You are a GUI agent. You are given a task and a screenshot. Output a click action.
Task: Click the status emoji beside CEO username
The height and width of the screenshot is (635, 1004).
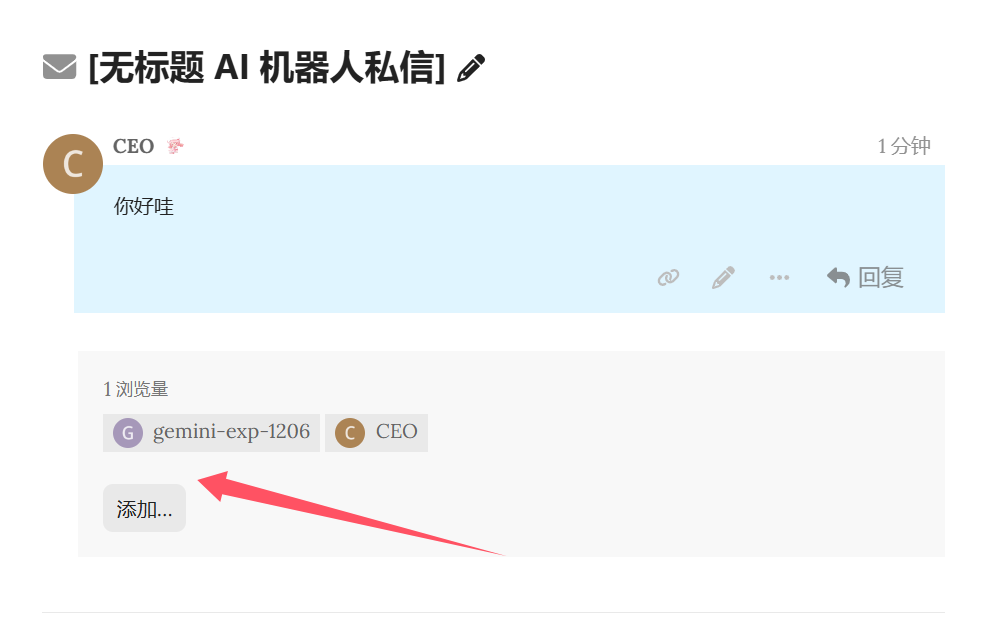click(x=175, y=147)
